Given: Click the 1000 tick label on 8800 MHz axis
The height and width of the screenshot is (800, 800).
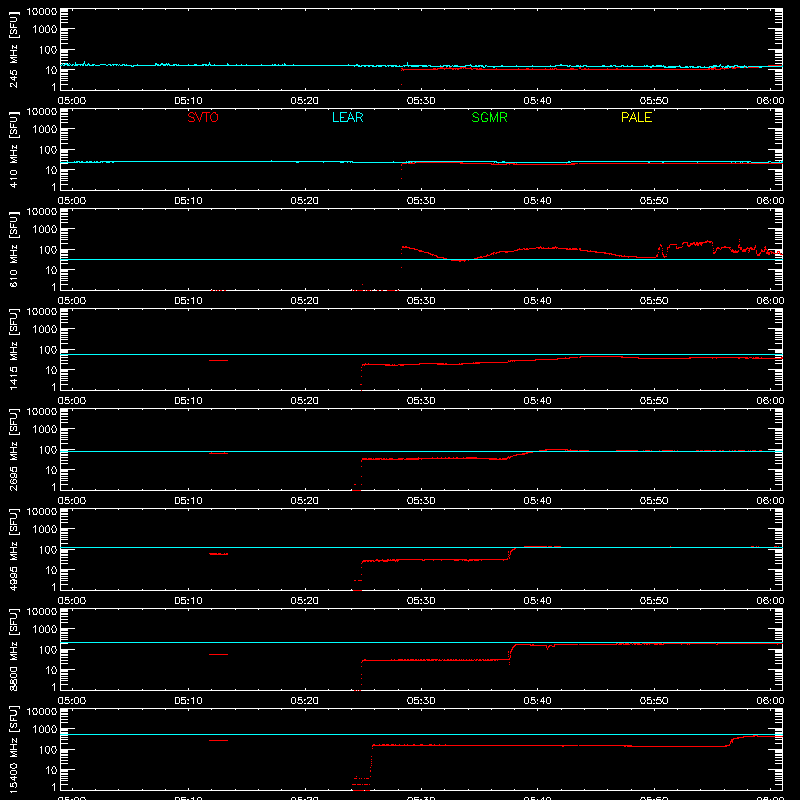Looking at the screenshot, I should (x=44, y=629).
